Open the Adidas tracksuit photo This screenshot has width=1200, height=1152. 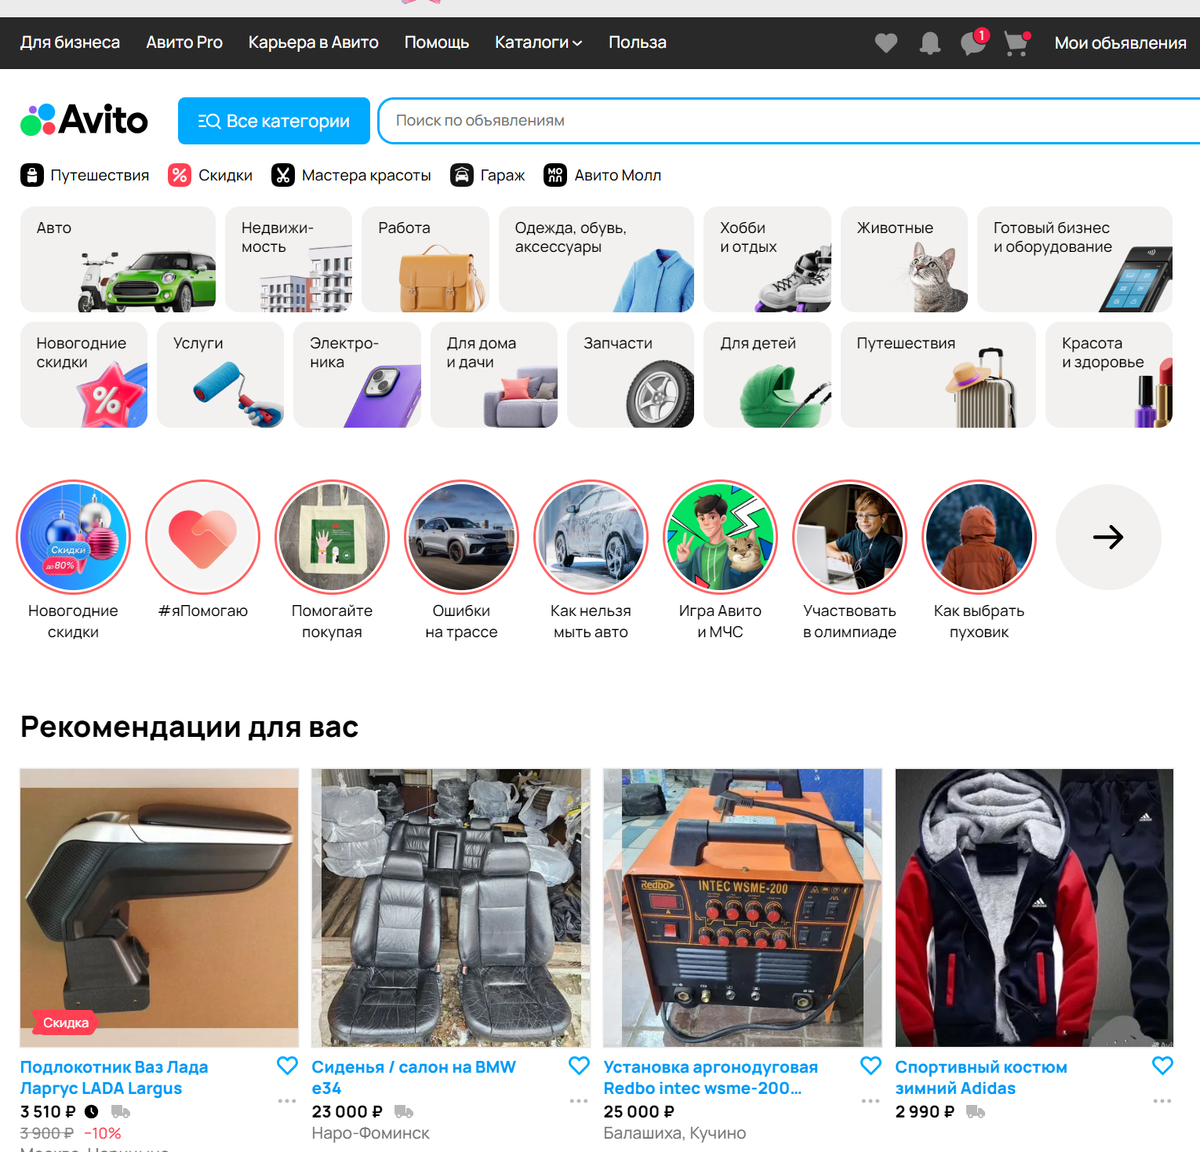(x=1034, y=908)
